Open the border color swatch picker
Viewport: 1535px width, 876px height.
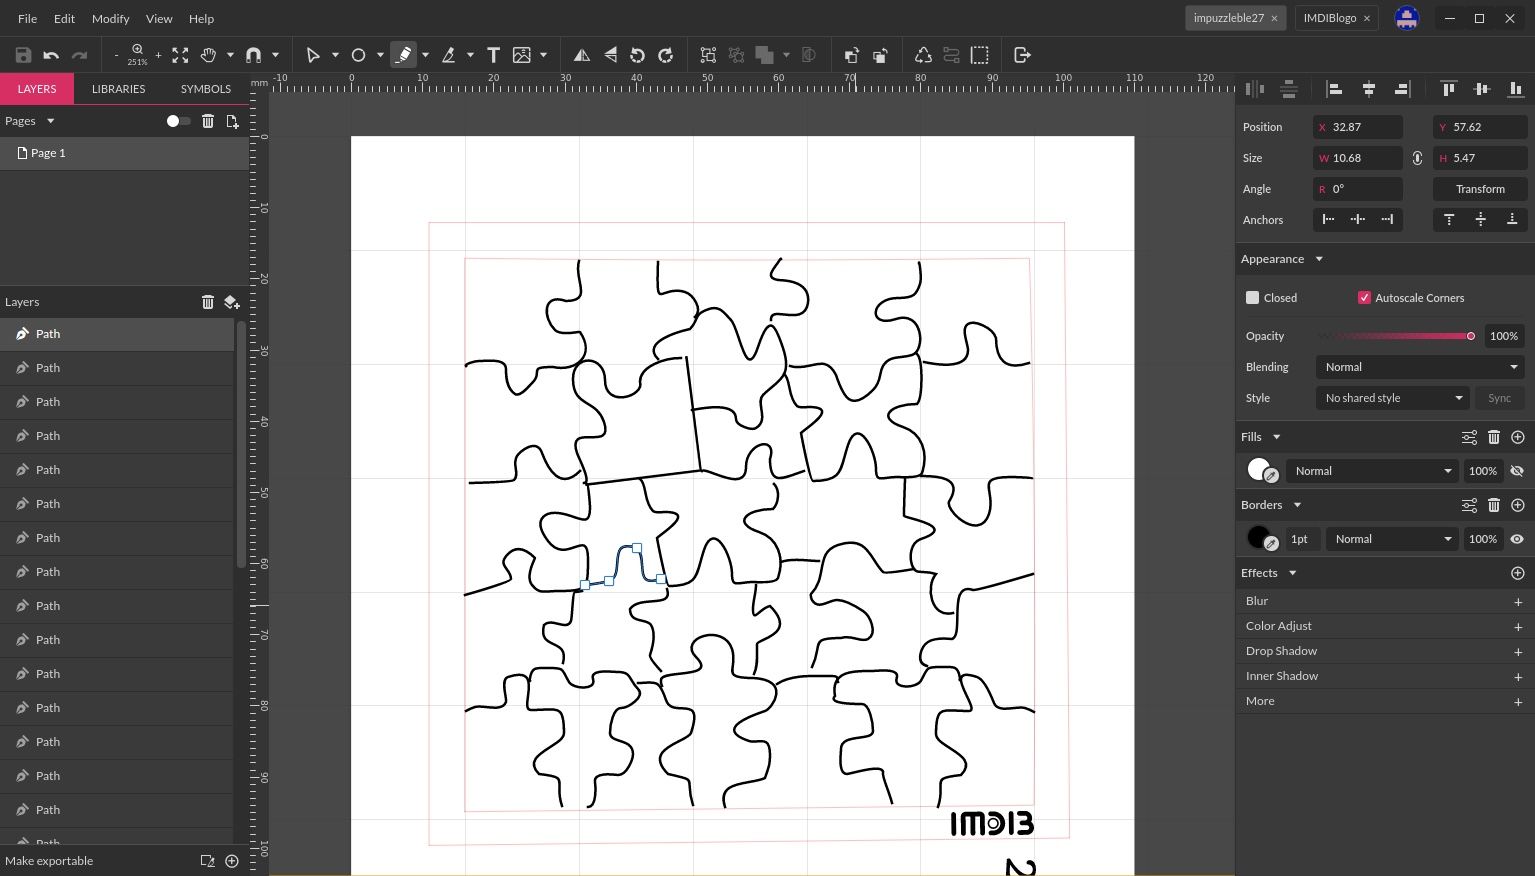point(1259,538)
